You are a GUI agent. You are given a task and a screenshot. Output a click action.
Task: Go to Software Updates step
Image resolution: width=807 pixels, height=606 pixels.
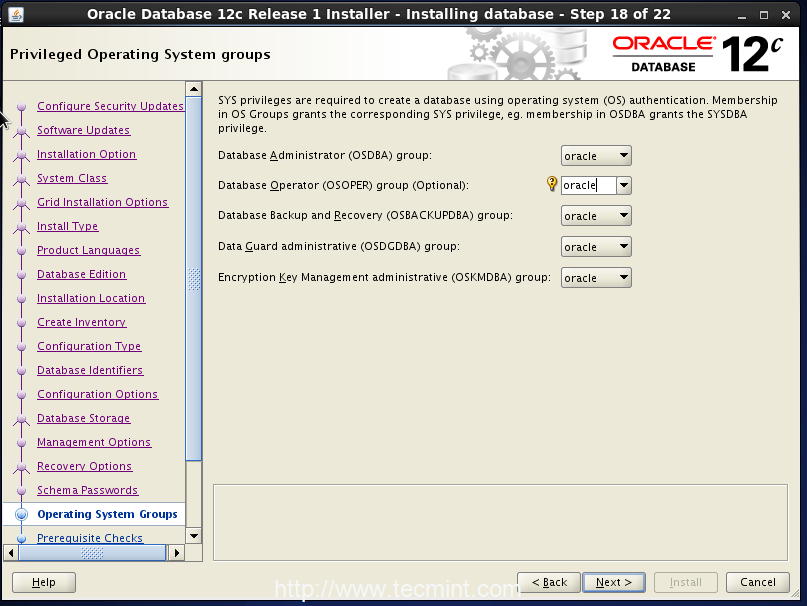pos(83,130)
